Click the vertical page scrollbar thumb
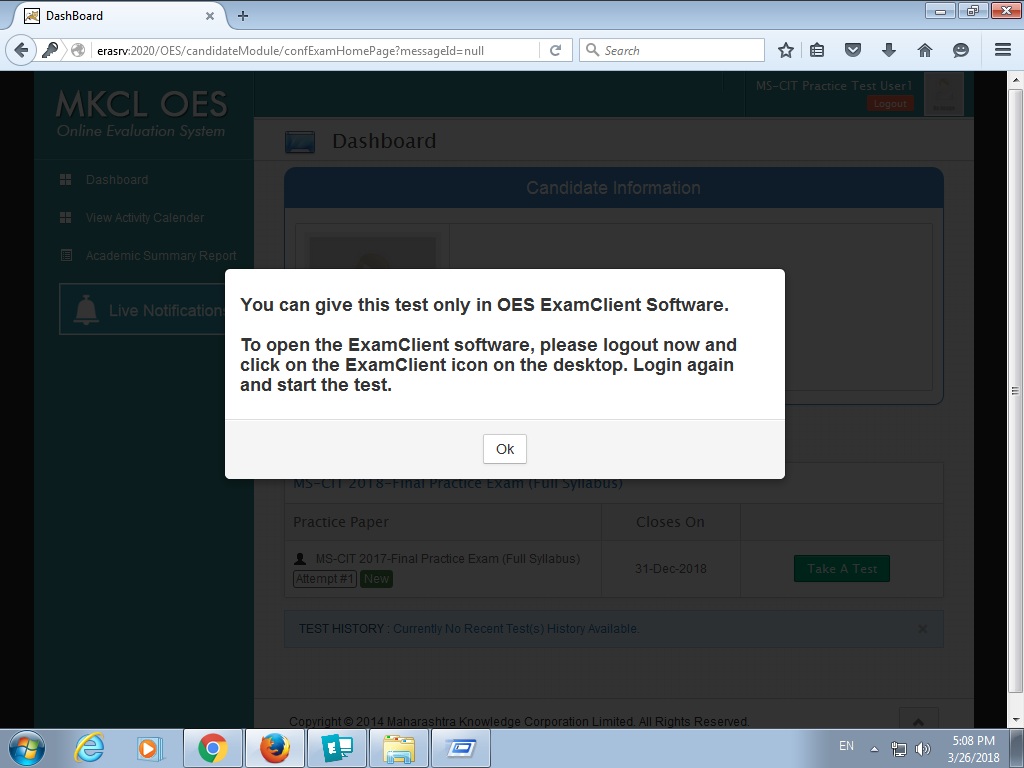The image size is (1024, 768). [x=1016, y=391]
